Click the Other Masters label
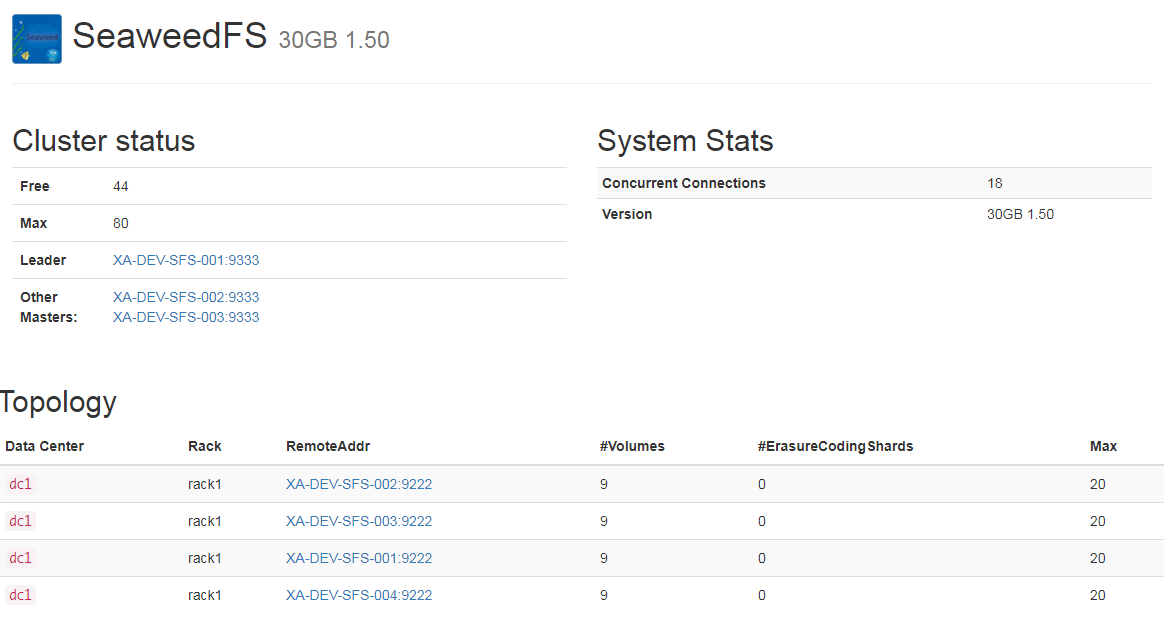This screenshot has height=626, width=1164. coord(48,307)
